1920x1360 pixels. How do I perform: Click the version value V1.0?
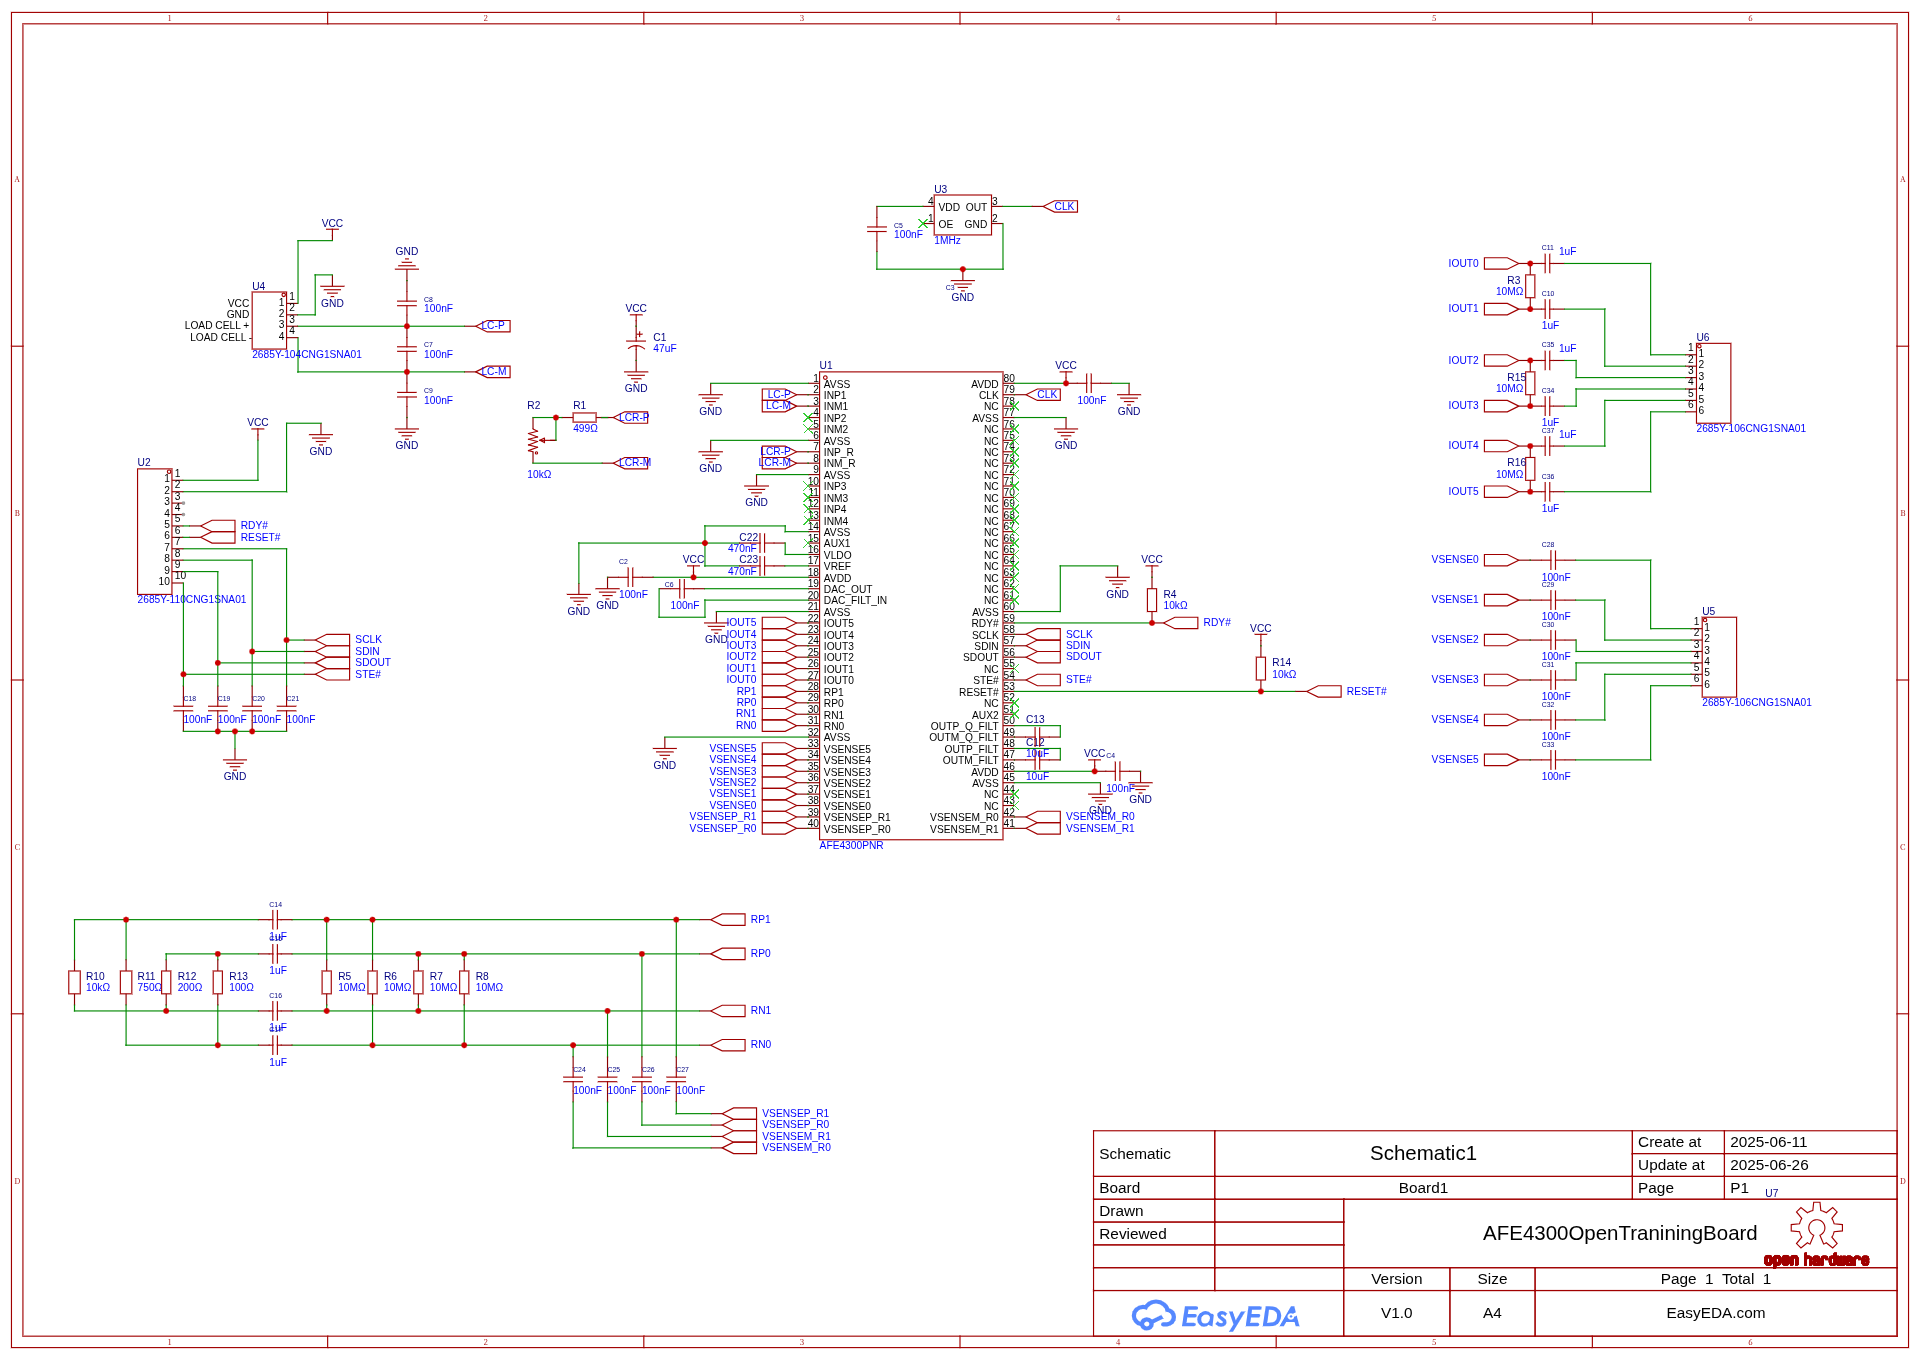pyautogui.click(x=1396, y=1313)
